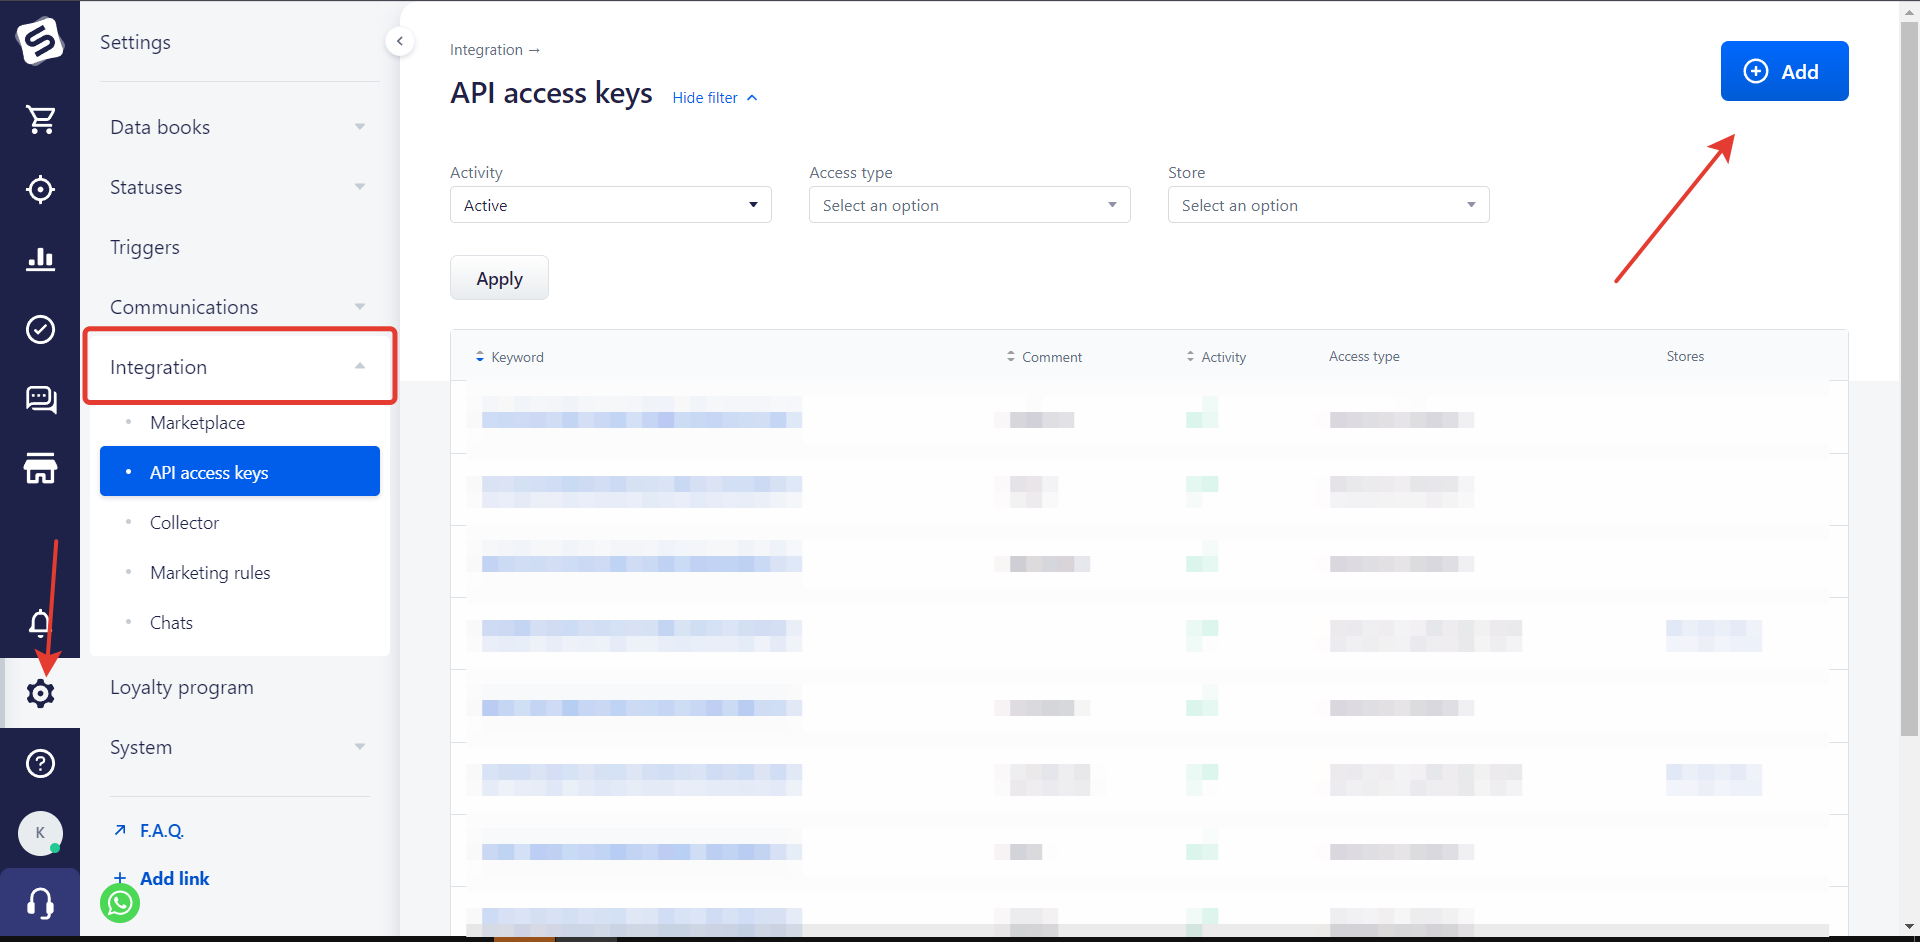Open the app logo home icon
Viewport: 1920px width, 942px height.
[x=40, y=41]
